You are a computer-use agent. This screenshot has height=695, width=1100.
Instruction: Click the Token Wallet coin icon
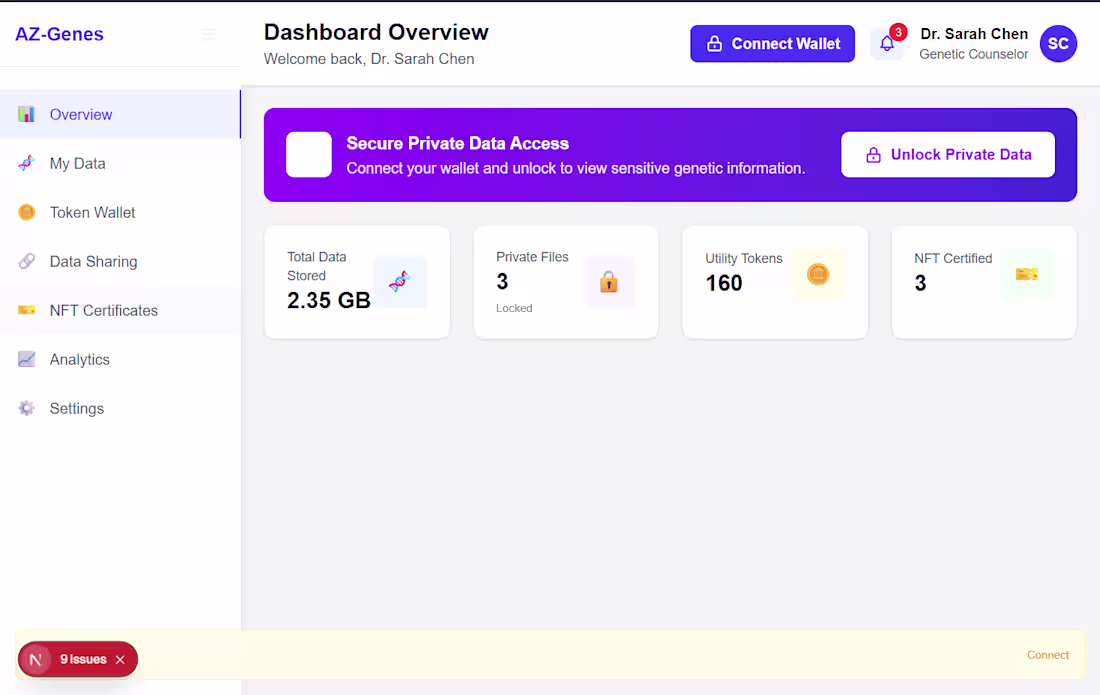click(x=26, y=212)
